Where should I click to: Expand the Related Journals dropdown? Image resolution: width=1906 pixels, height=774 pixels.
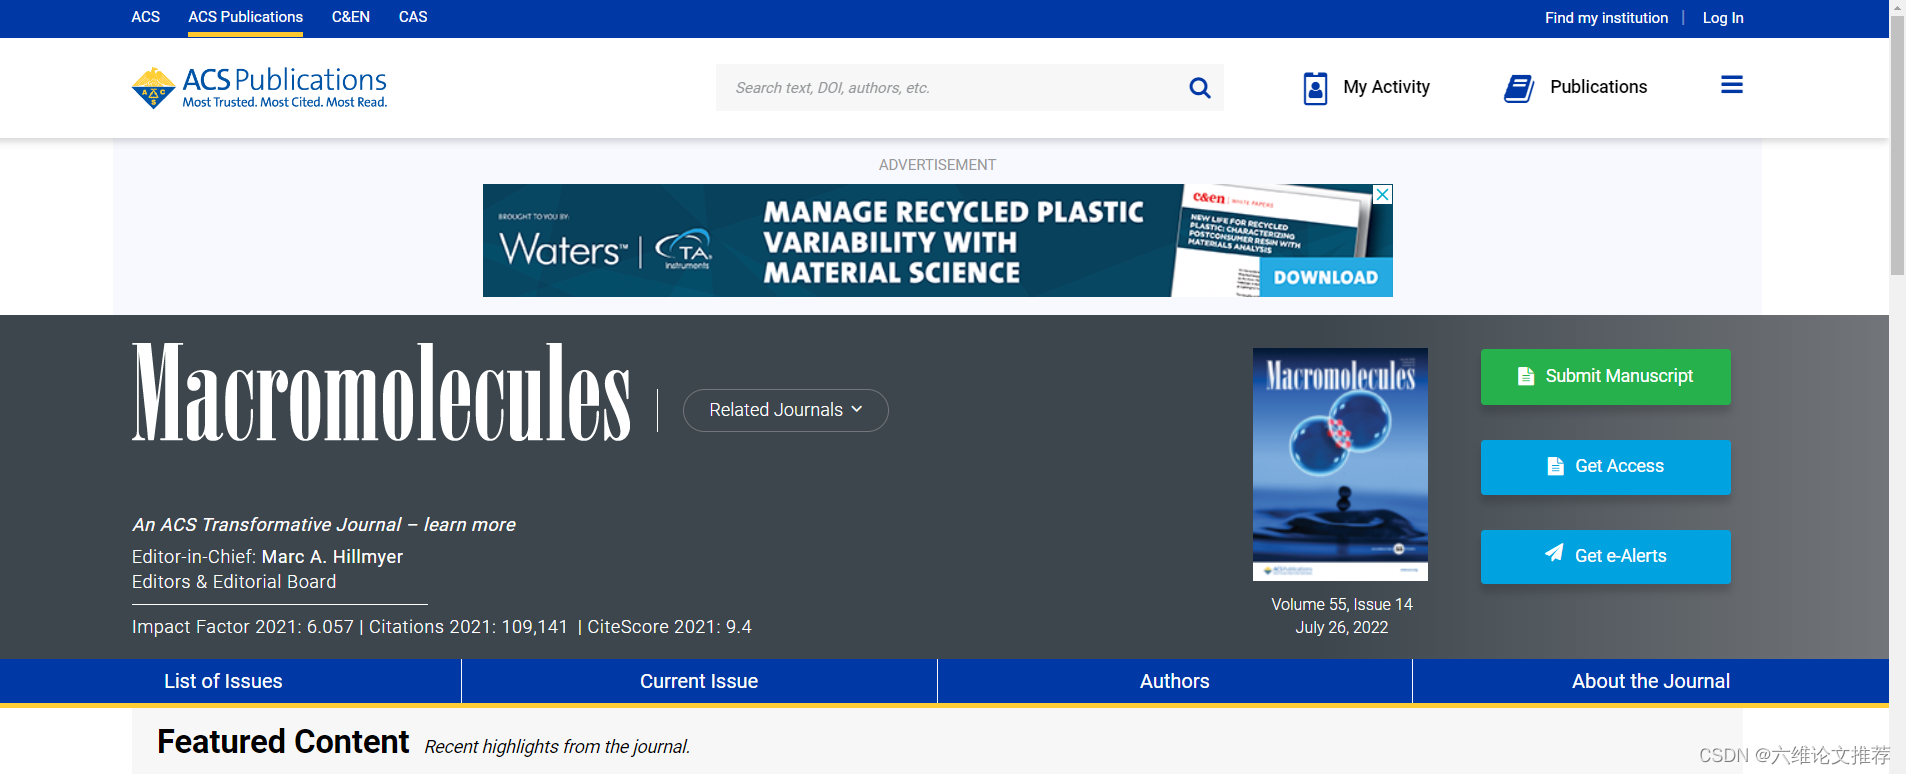pos(786,410)
